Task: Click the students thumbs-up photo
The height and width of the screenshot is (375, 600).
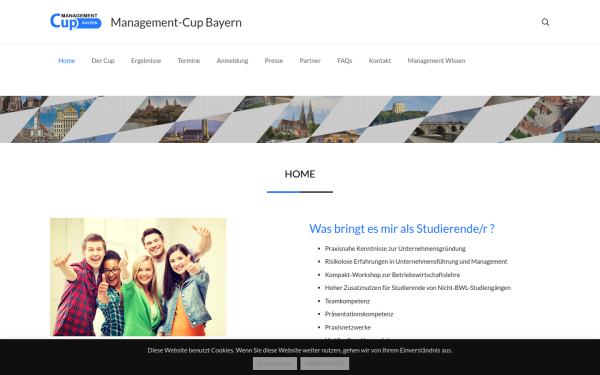Action: 138,277
